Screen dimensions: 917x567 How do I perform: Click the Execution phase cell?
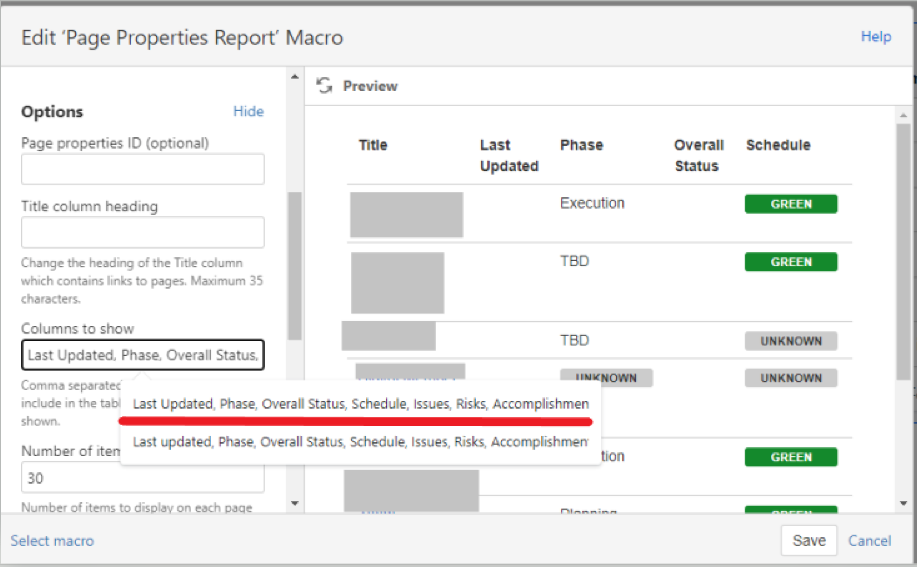pos(592,203)
